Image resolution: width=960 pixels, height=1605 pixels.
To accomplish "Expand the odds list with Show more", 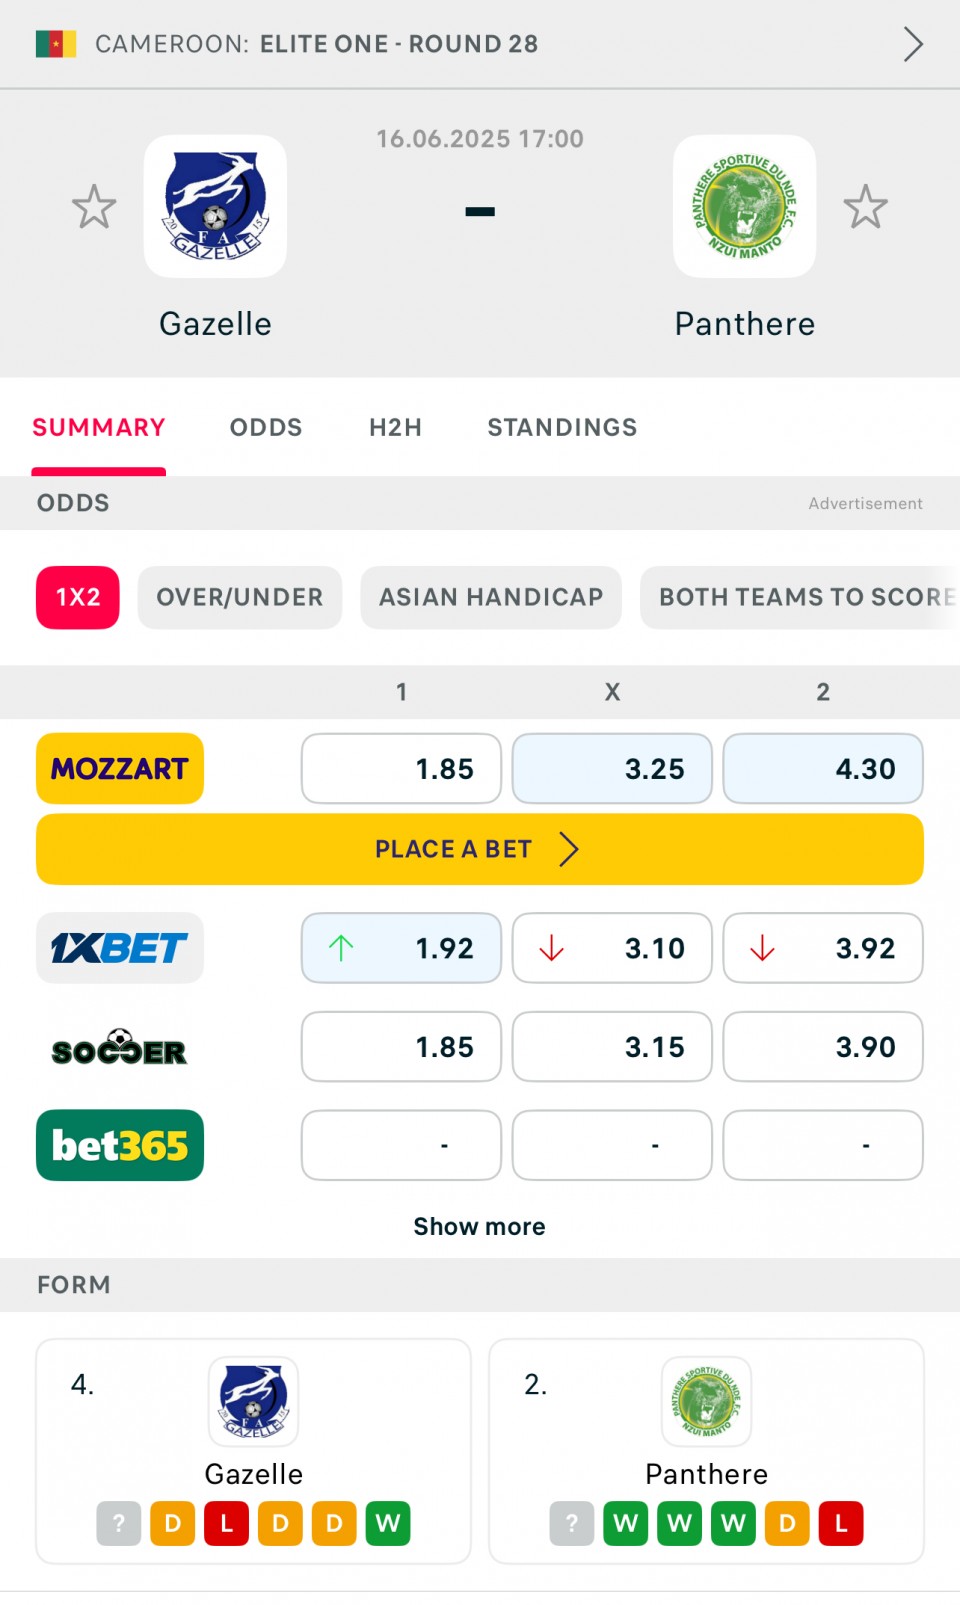I will click(480, 1227).
